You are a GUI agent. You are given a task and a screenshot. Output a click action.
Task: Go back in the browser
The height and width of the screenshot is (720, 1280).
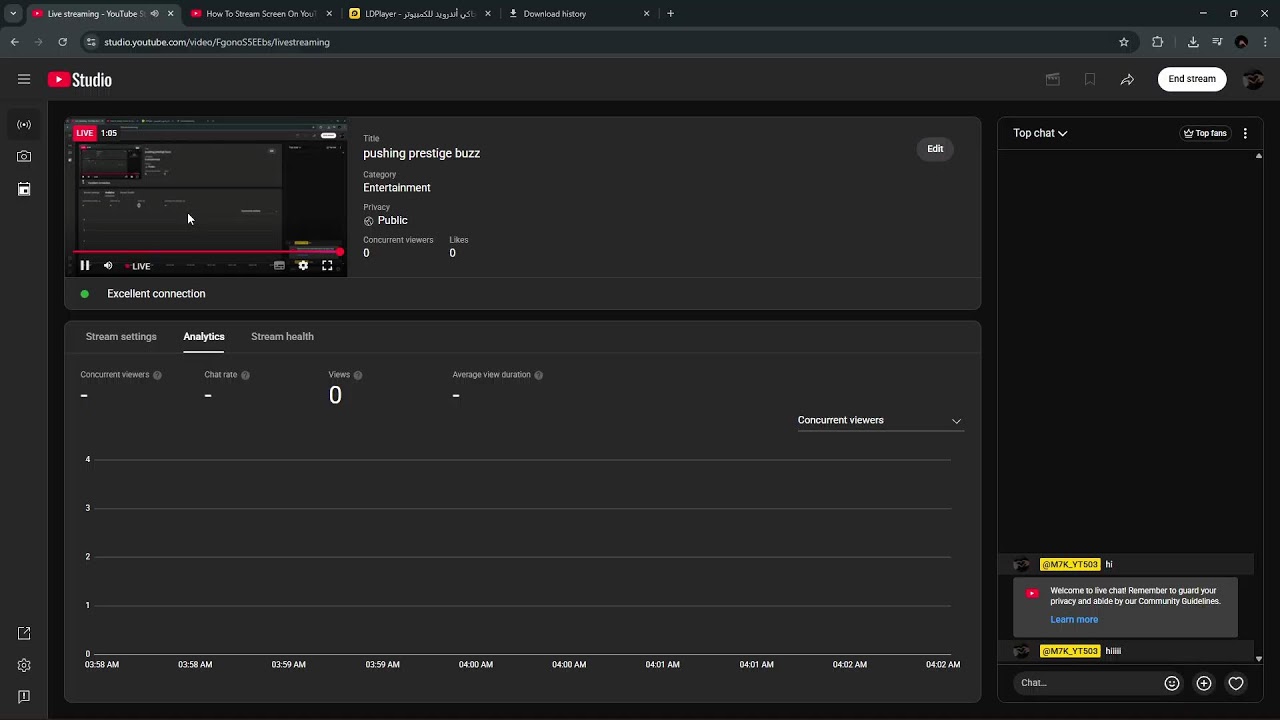coord(14,42)
